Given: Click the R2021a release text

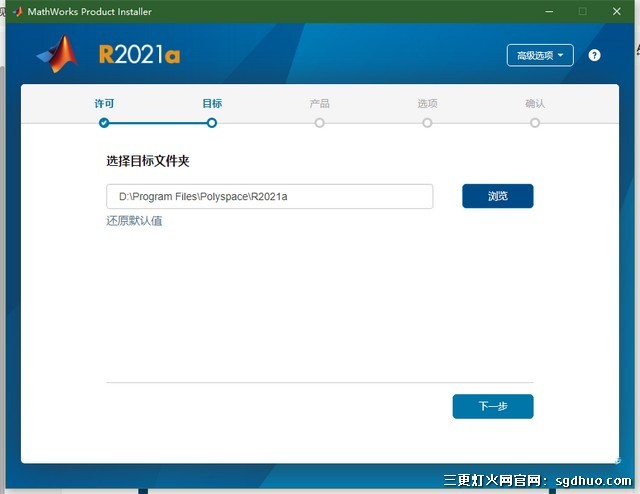Looking at the screenshot, I should 140,54.
